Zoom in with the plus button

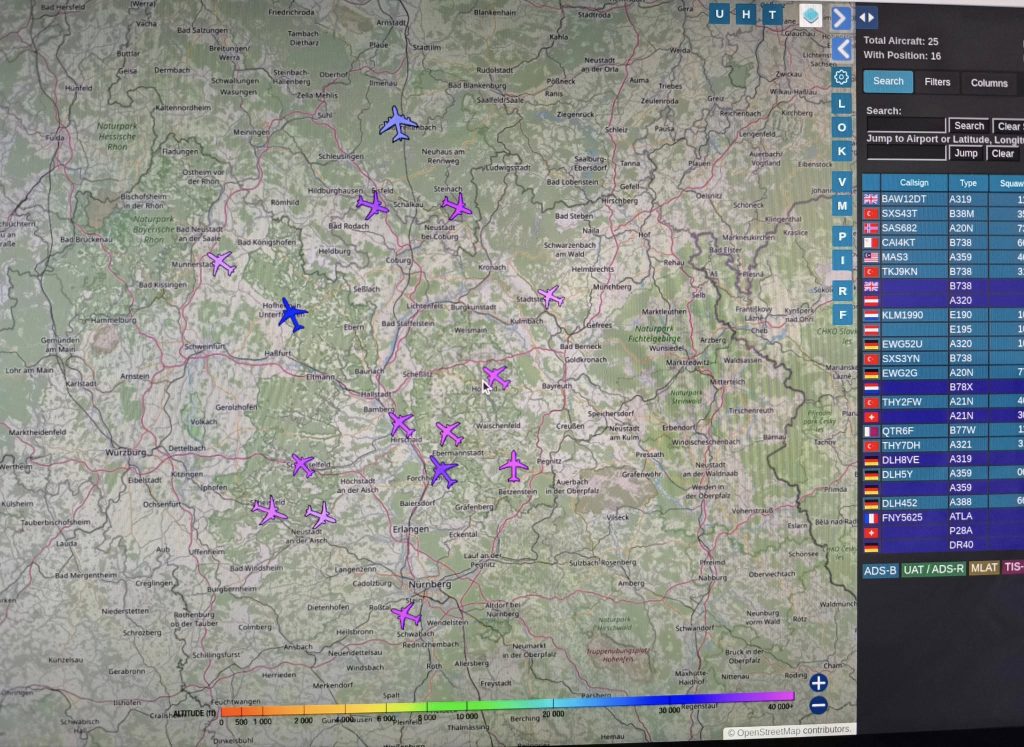tap(818, 683)
